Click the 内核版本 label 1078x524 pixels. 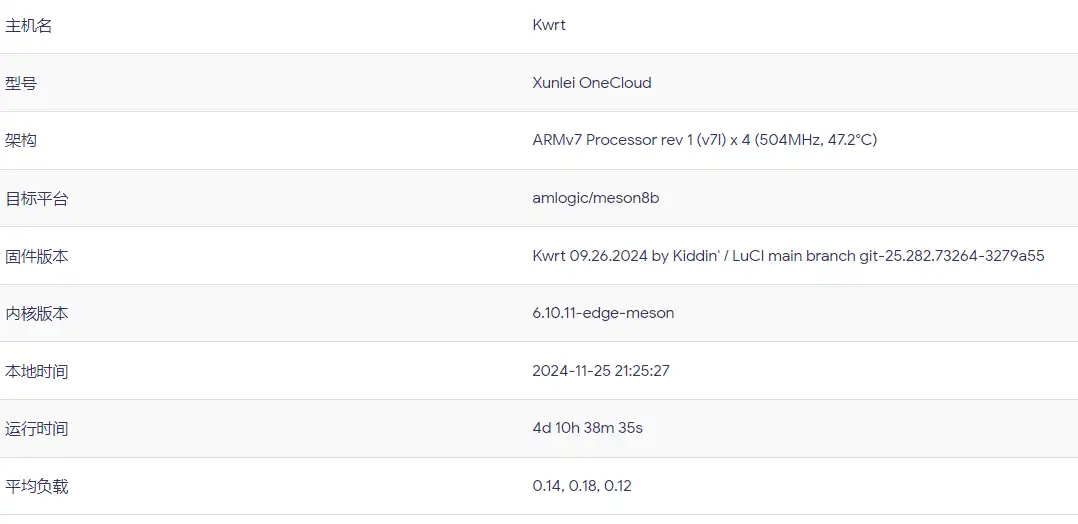coord(37,313)
